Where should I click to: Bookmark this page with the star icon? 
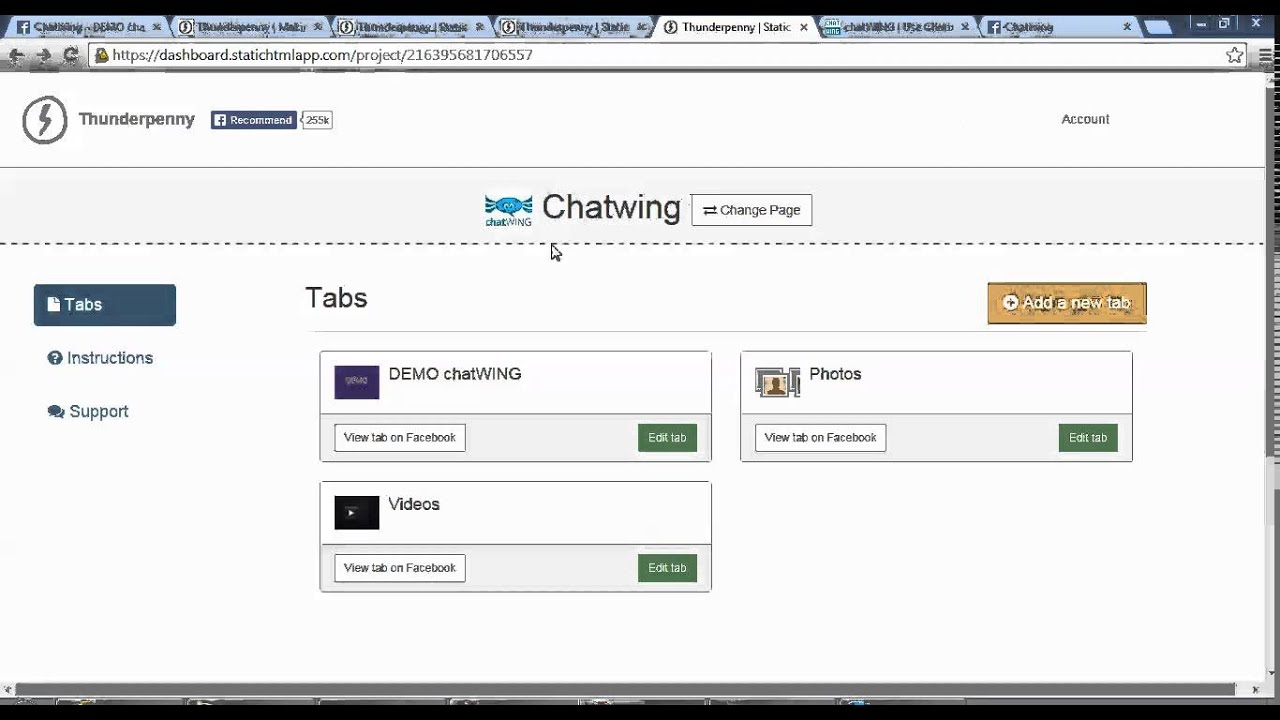pos(1235,55)
